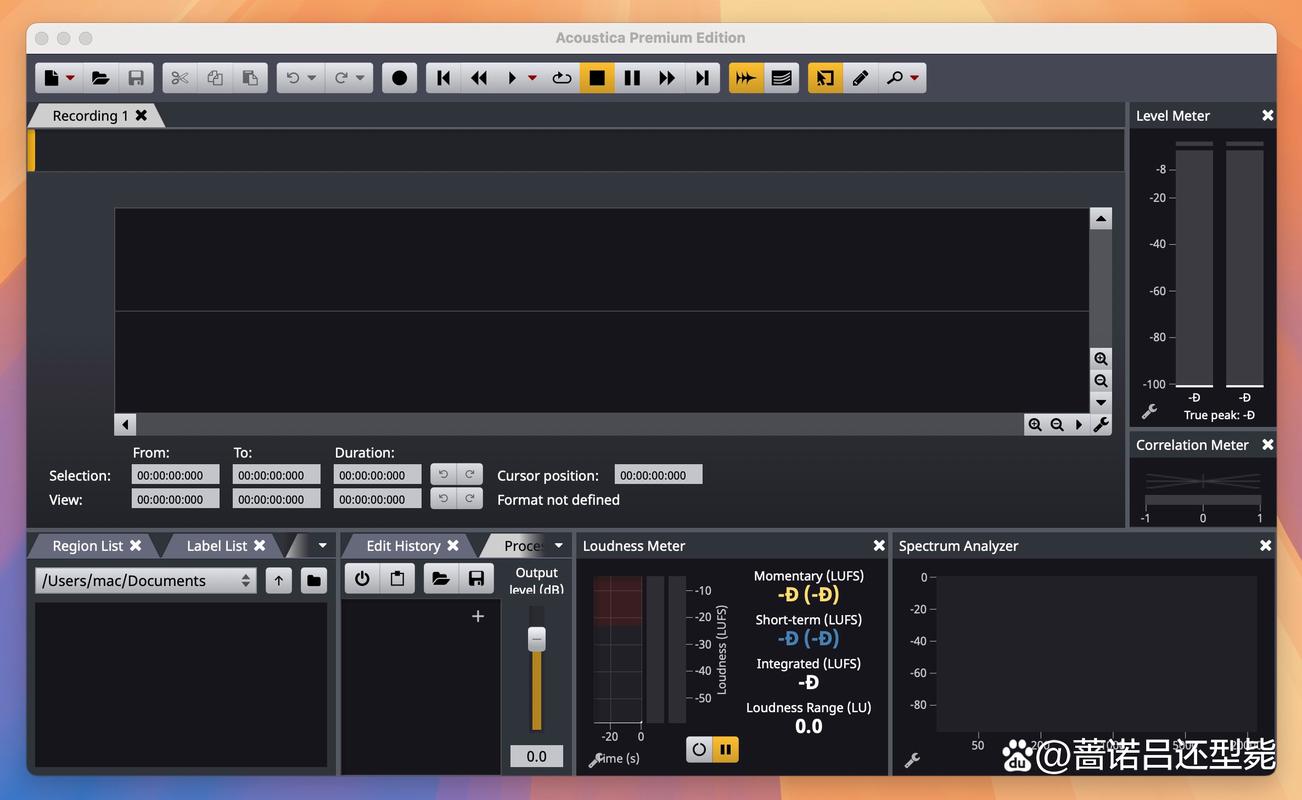Open the new file options dropdown arrow
1302x800 pixels.
(x=70, y=78)
